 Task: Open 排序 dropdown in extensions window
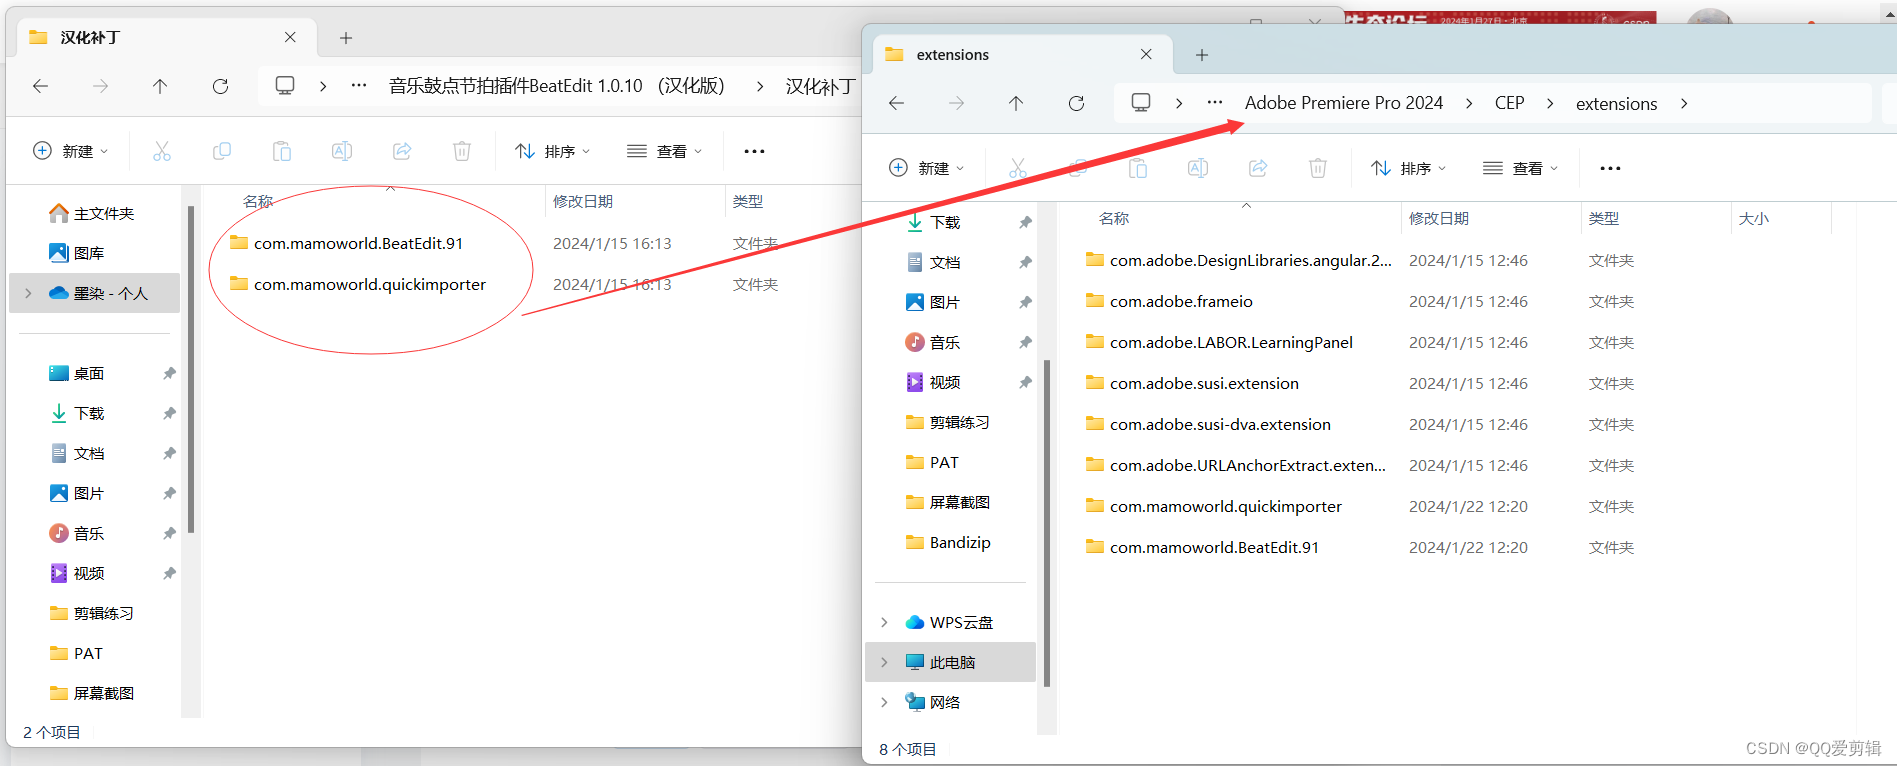pos(1409,168)
